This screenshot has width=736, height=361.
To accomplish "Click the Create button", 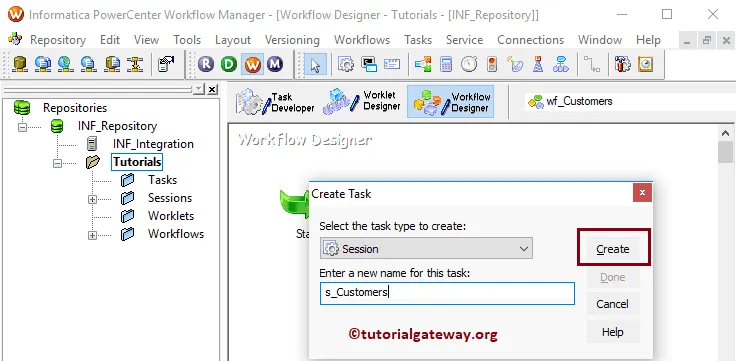I will 613,249.
